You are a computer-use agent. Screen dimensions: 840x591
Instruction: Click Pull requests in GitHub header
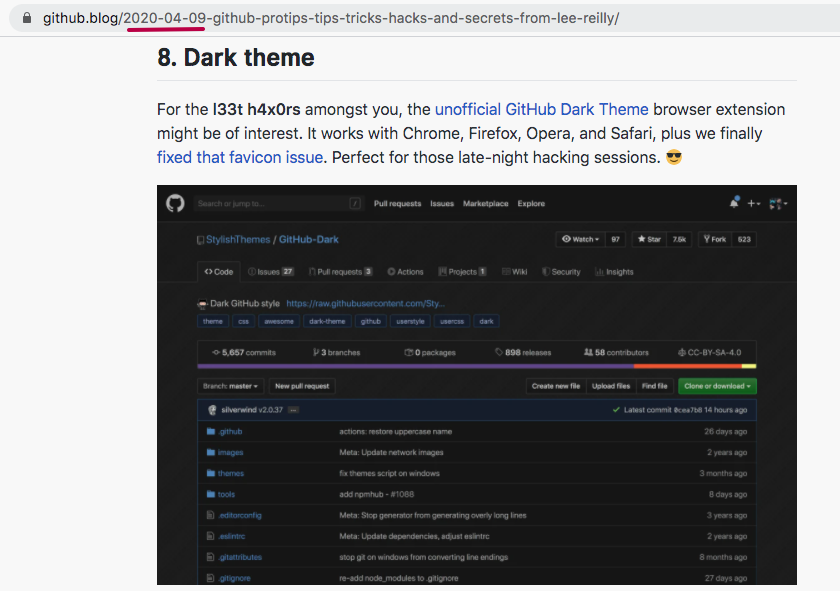(x=397, y=204)
